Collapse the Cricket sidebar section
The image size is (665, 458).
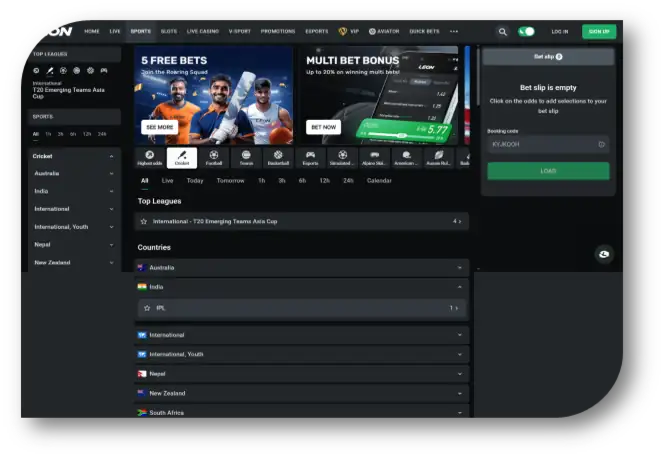(x=111, y=156)
